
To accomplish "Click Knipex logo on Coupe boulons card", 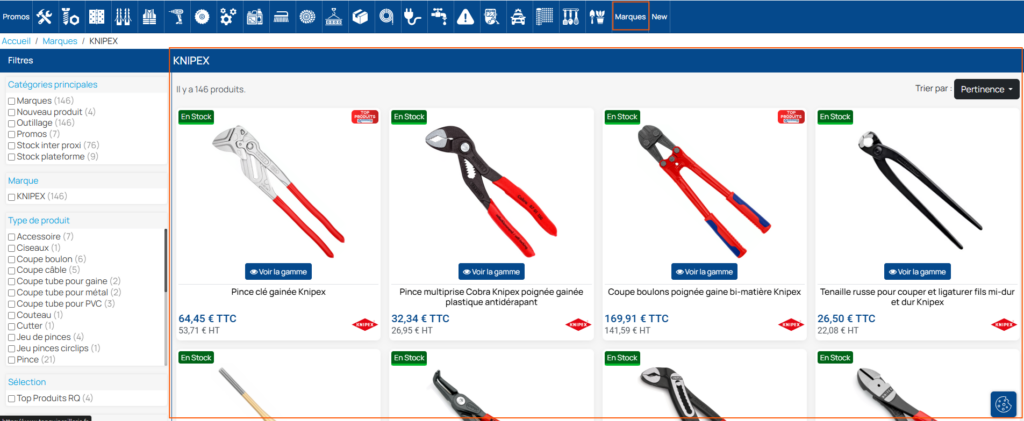I will (x=791, y=324).
